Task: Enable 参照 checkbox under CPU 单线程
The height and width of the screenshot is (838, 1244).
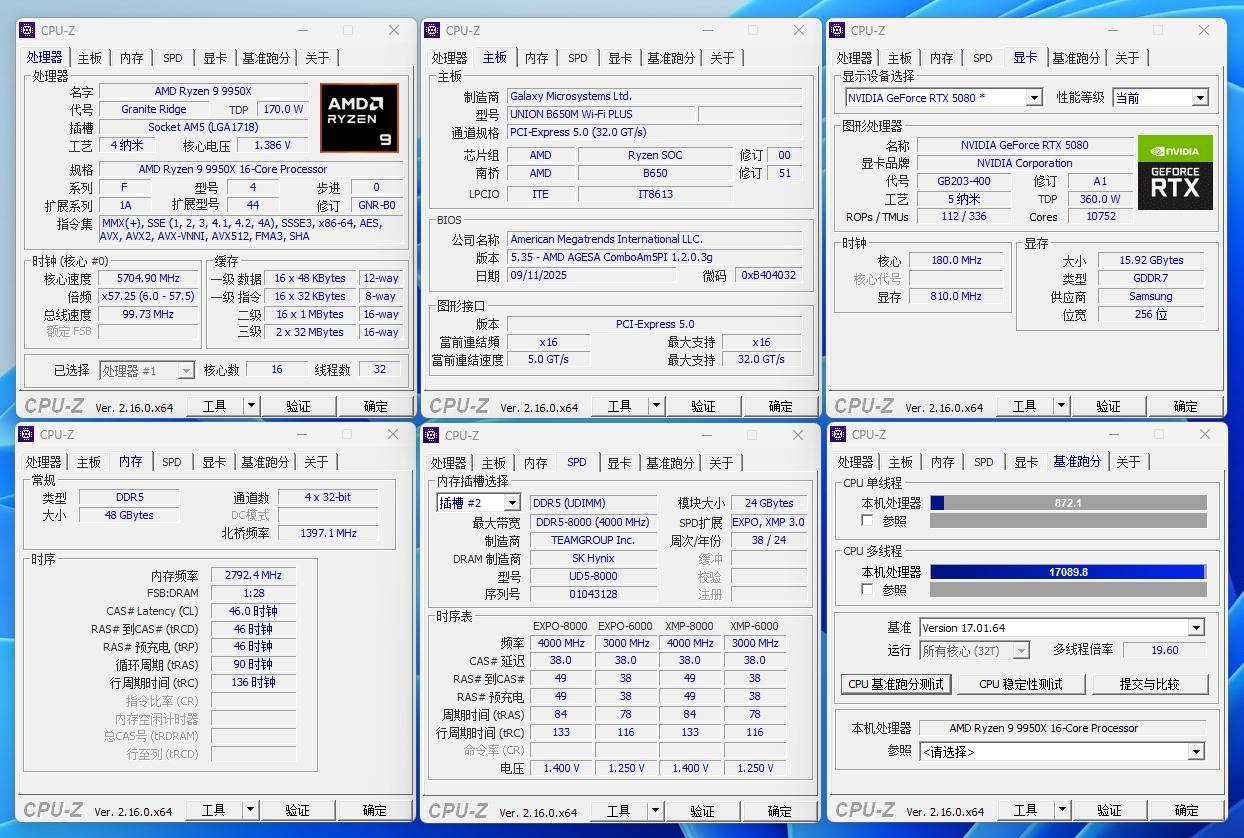Action: point(867,521)
